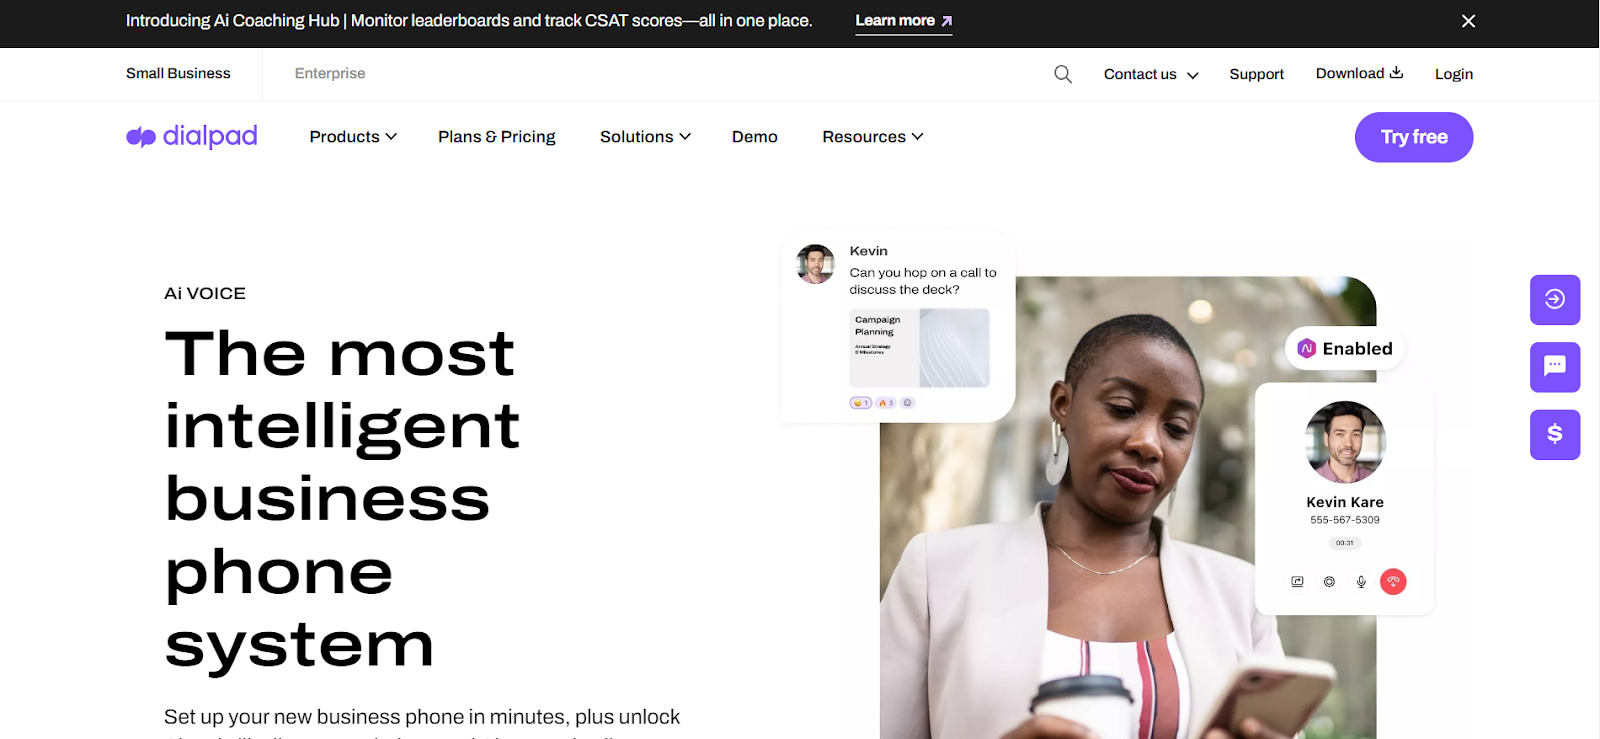Click the Try free button

[x=1414, y=137]
